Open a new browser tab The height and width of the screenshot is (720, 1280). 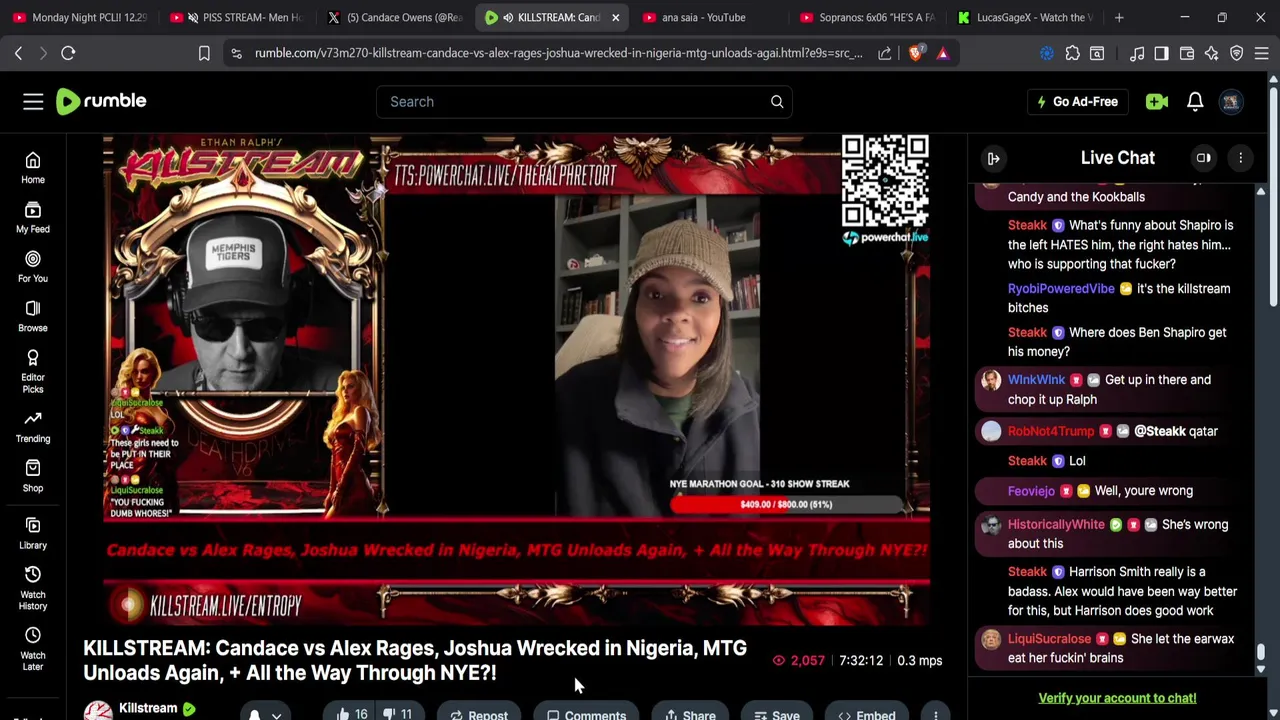point(1119,17)
